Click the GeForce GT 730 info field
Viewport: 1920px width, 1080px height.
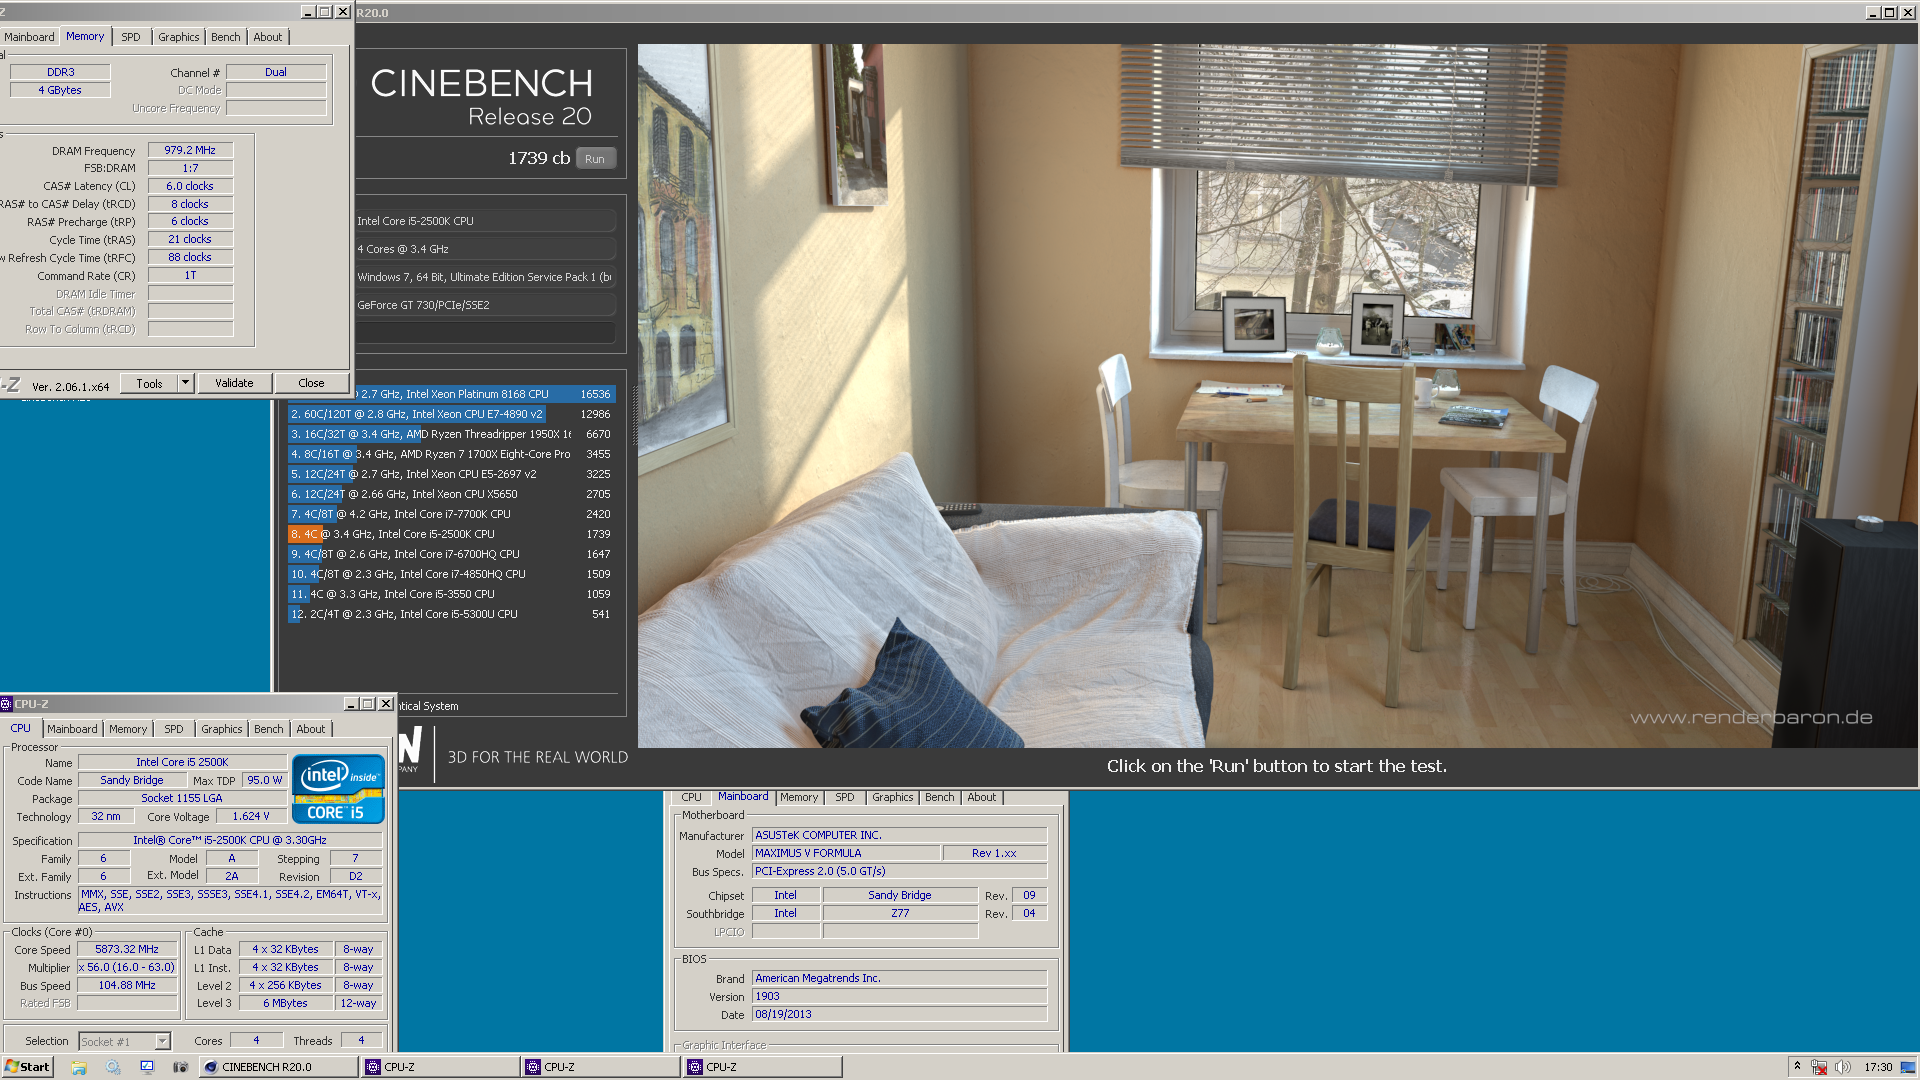pos(485,305)
